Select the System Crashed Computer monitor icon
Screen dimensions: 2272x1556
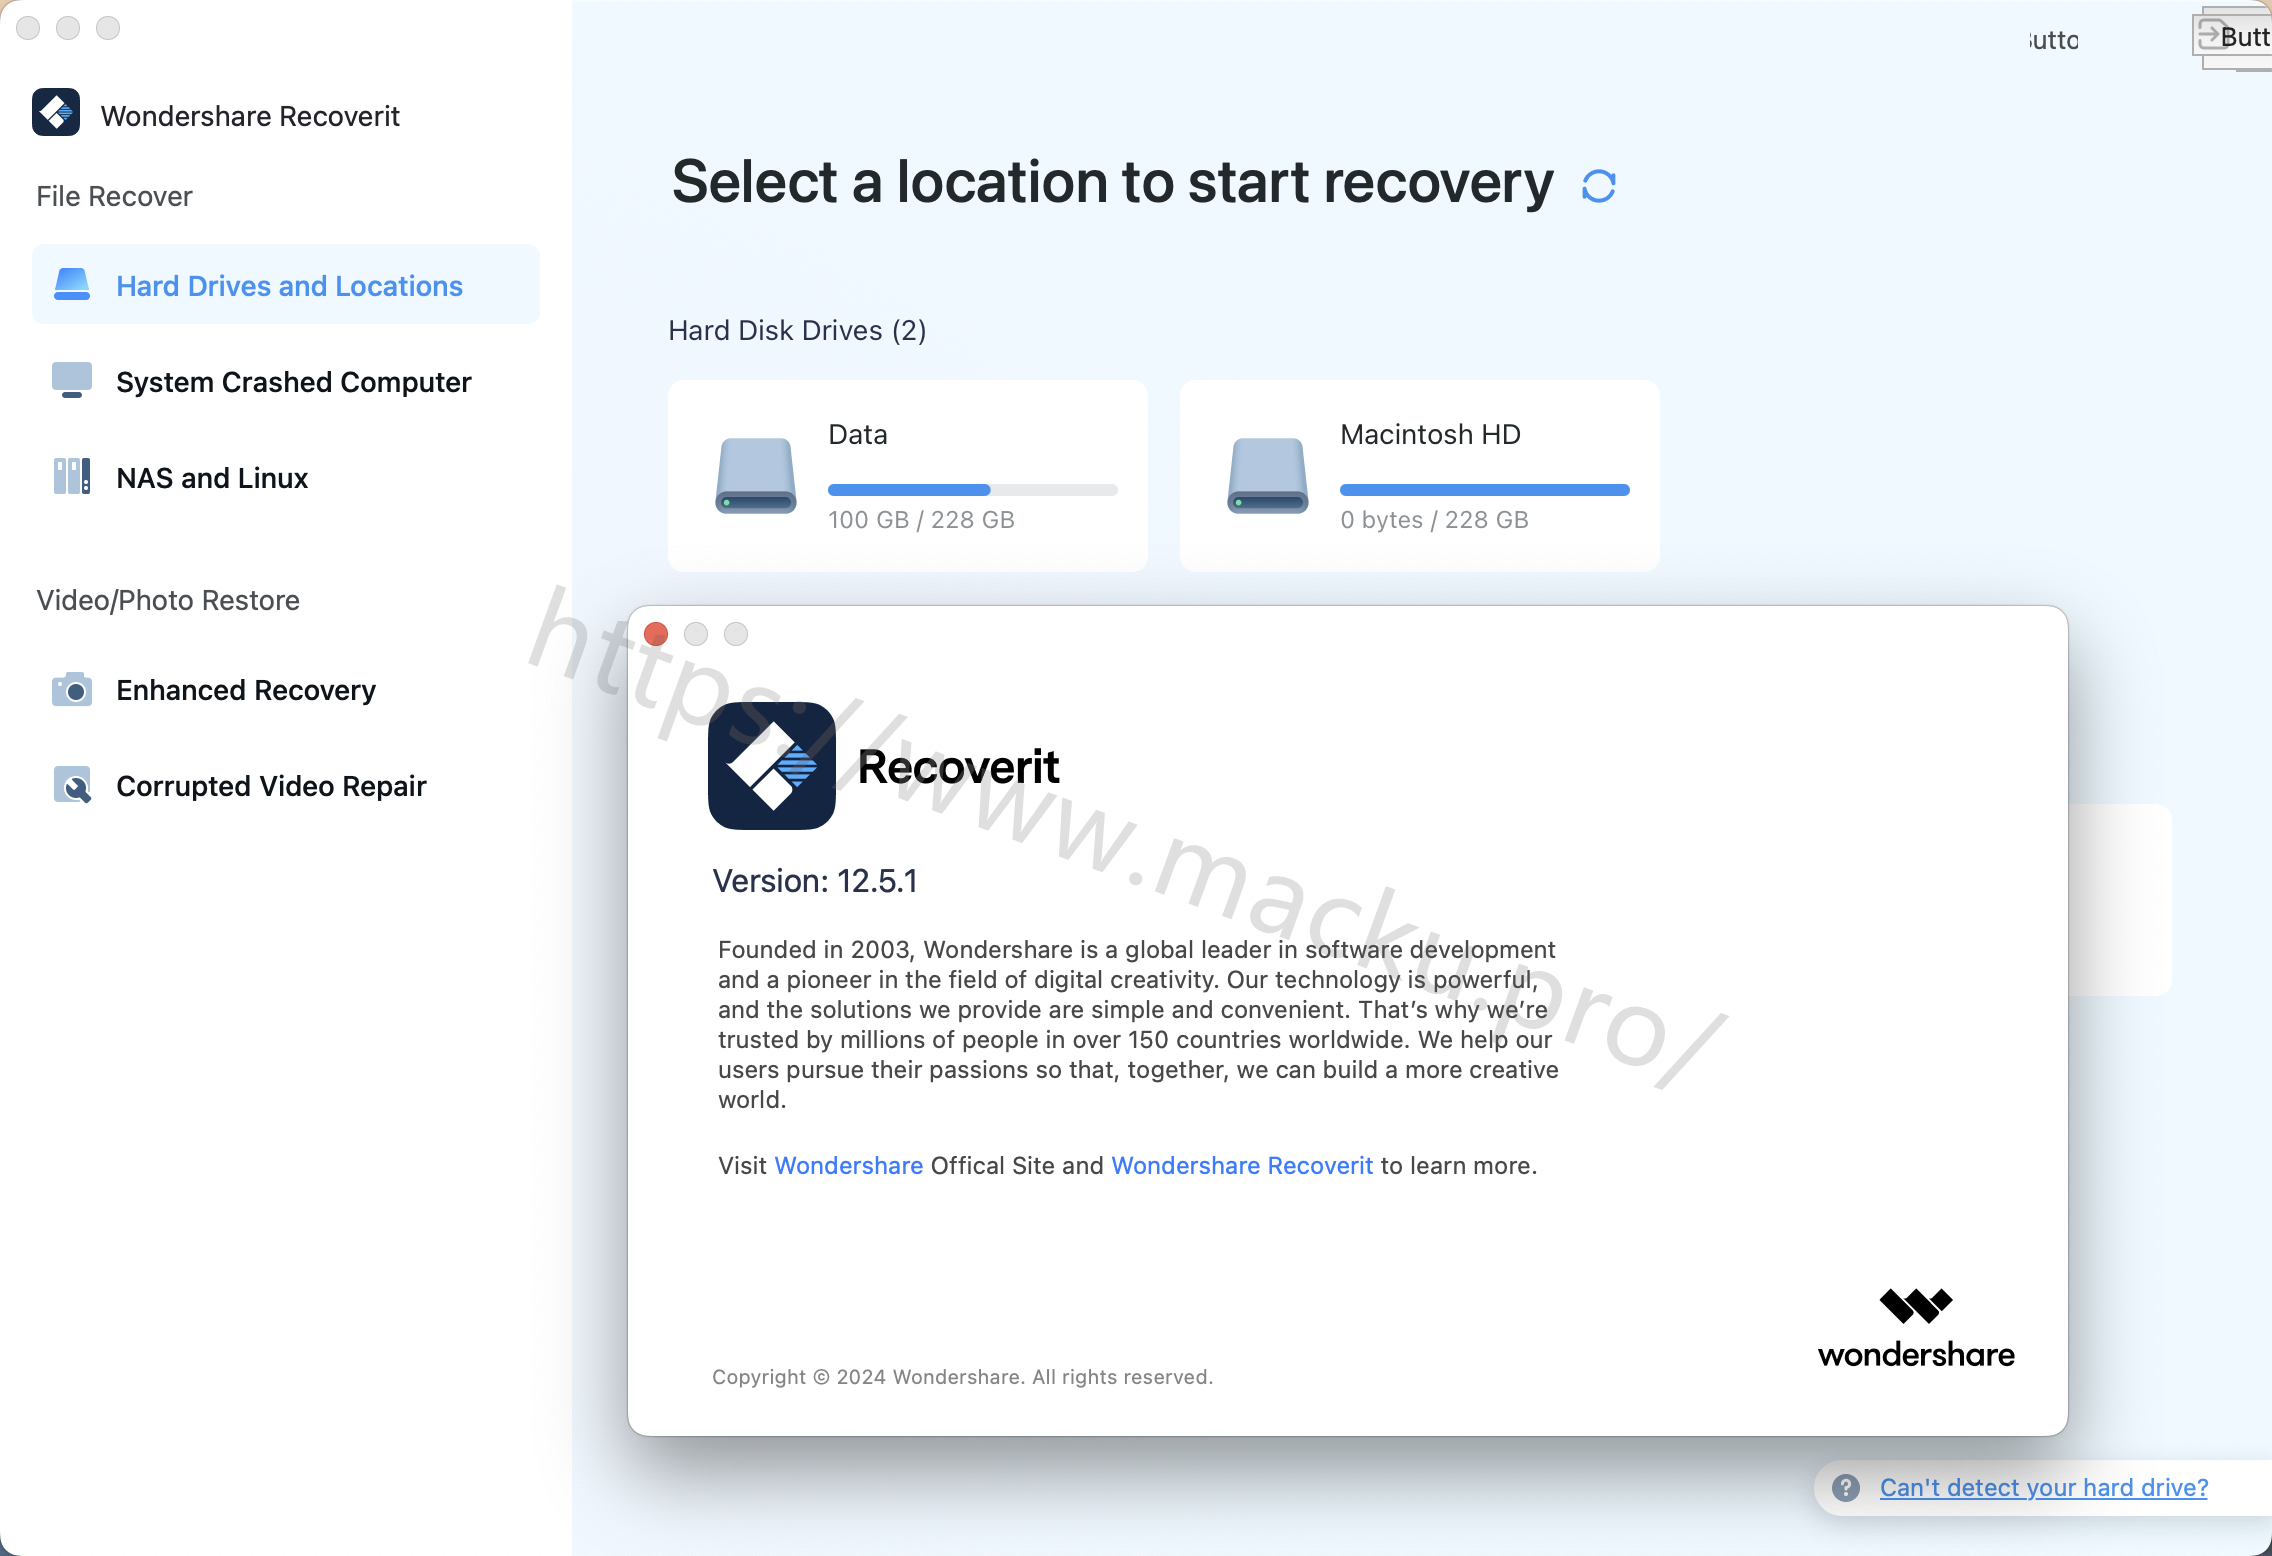coord(72,381)
